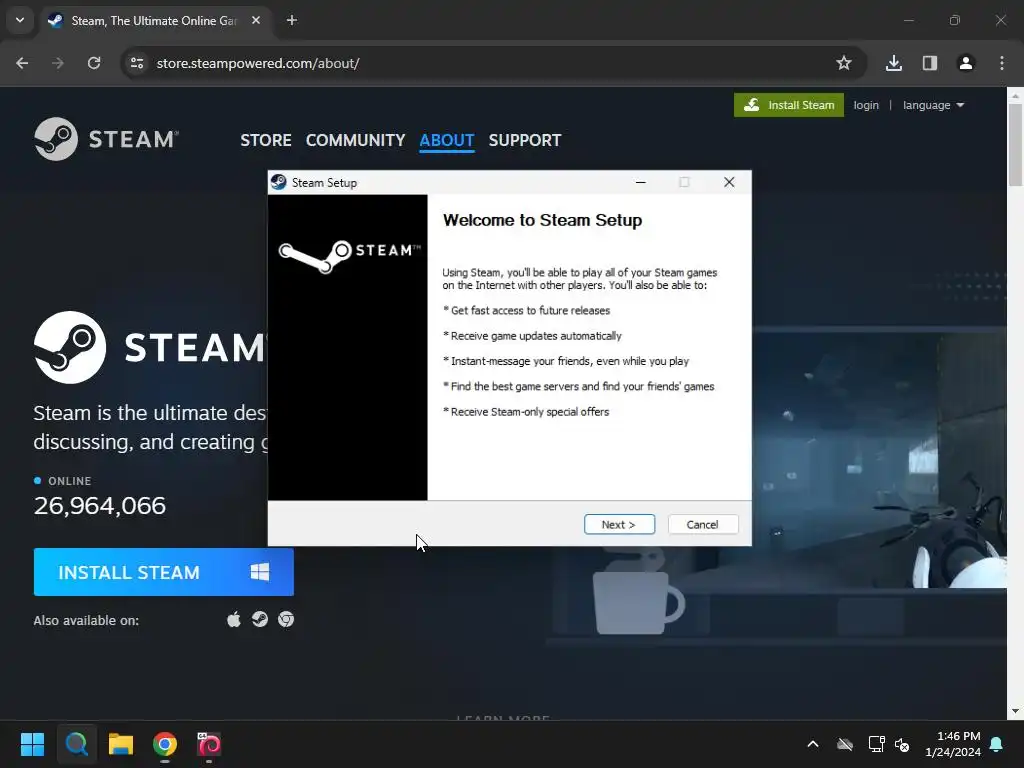Click the online count 26,964,066
The image size is (1024, 768).
coord(99,505)
